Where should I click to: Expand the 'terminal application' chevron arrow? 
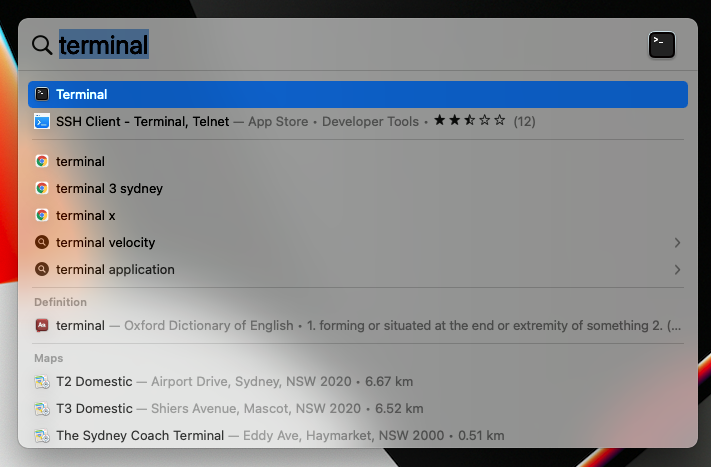(677, 270)
